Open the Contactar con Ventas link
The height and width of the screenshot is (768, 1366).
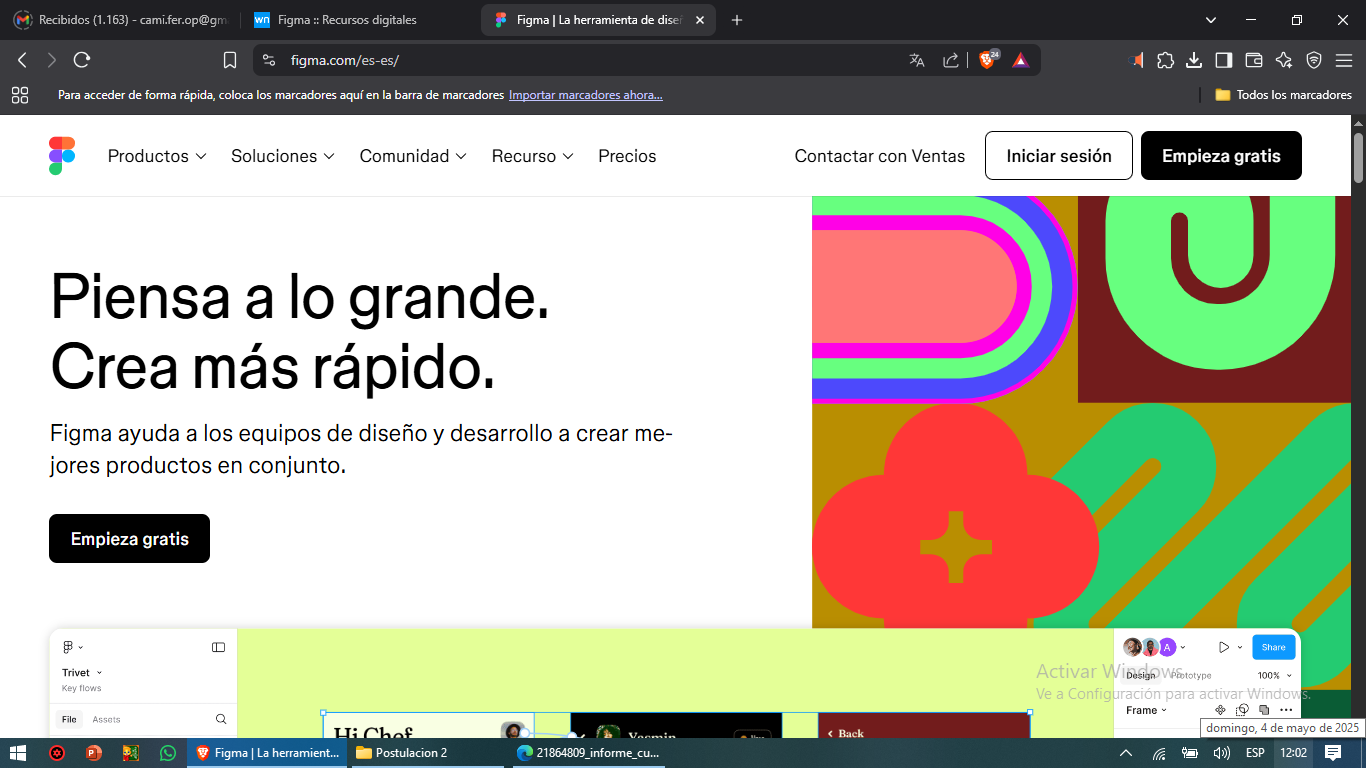[880, 156]
